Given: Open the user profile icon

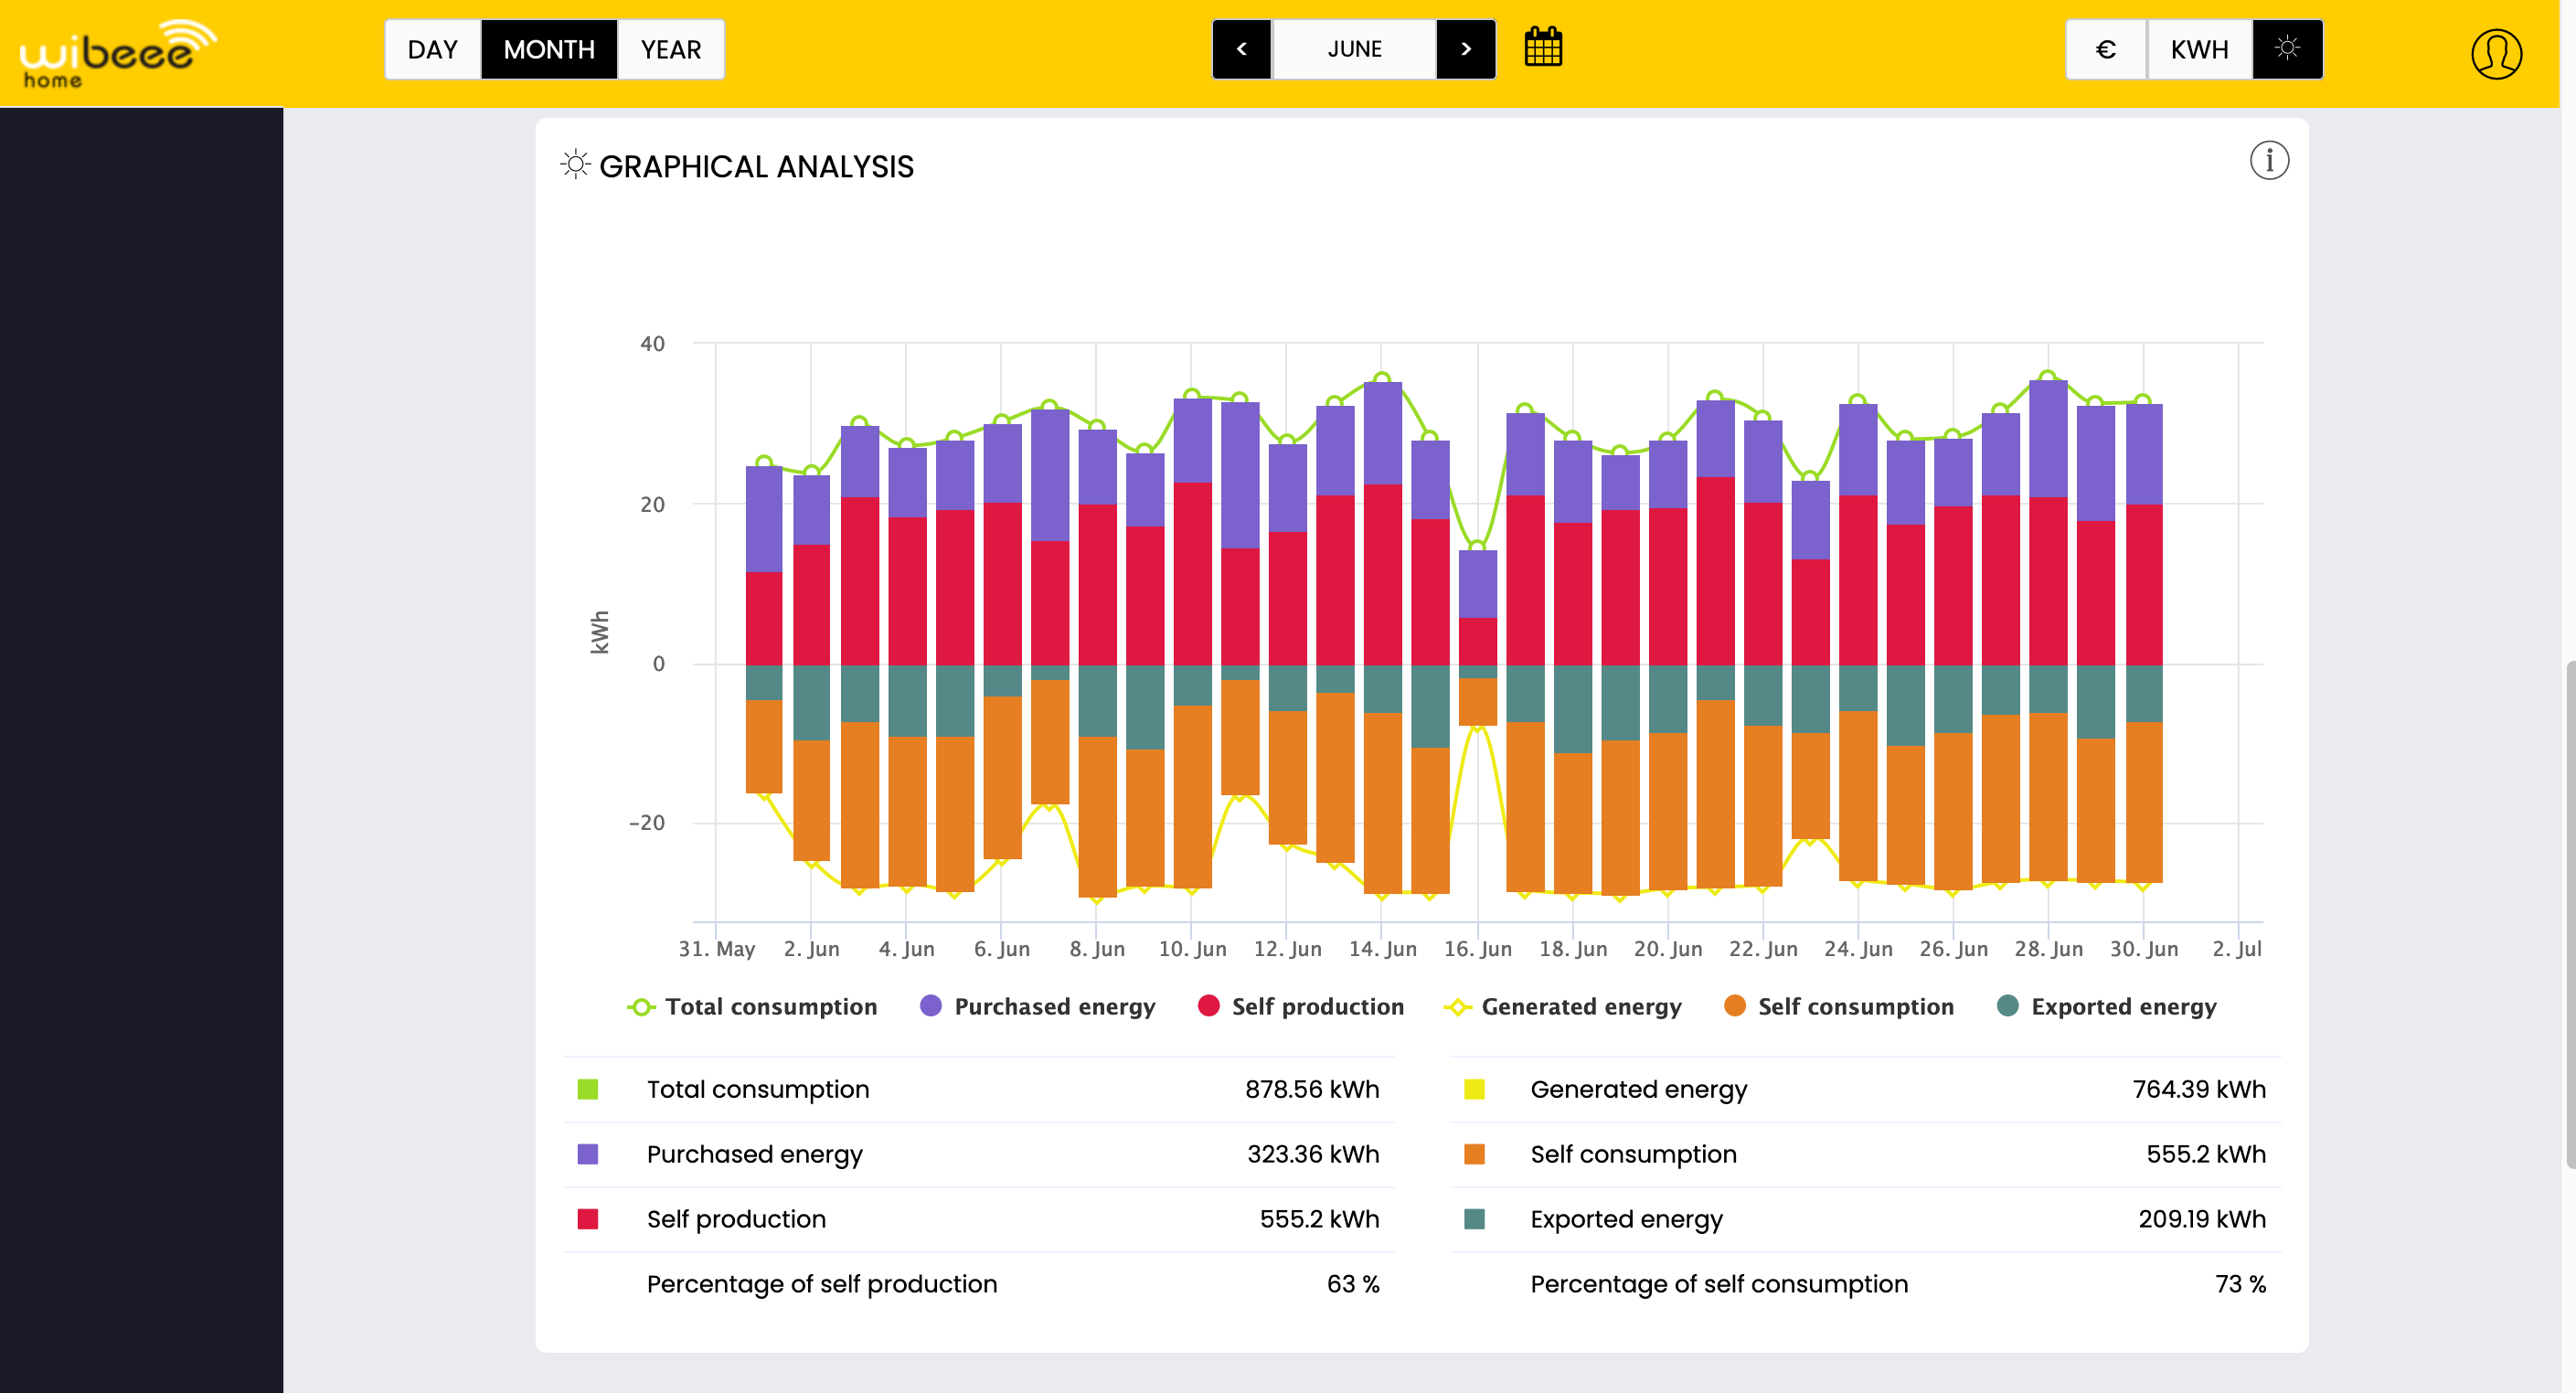Looking at the screenshot, I should click(x=2496, y=53).
